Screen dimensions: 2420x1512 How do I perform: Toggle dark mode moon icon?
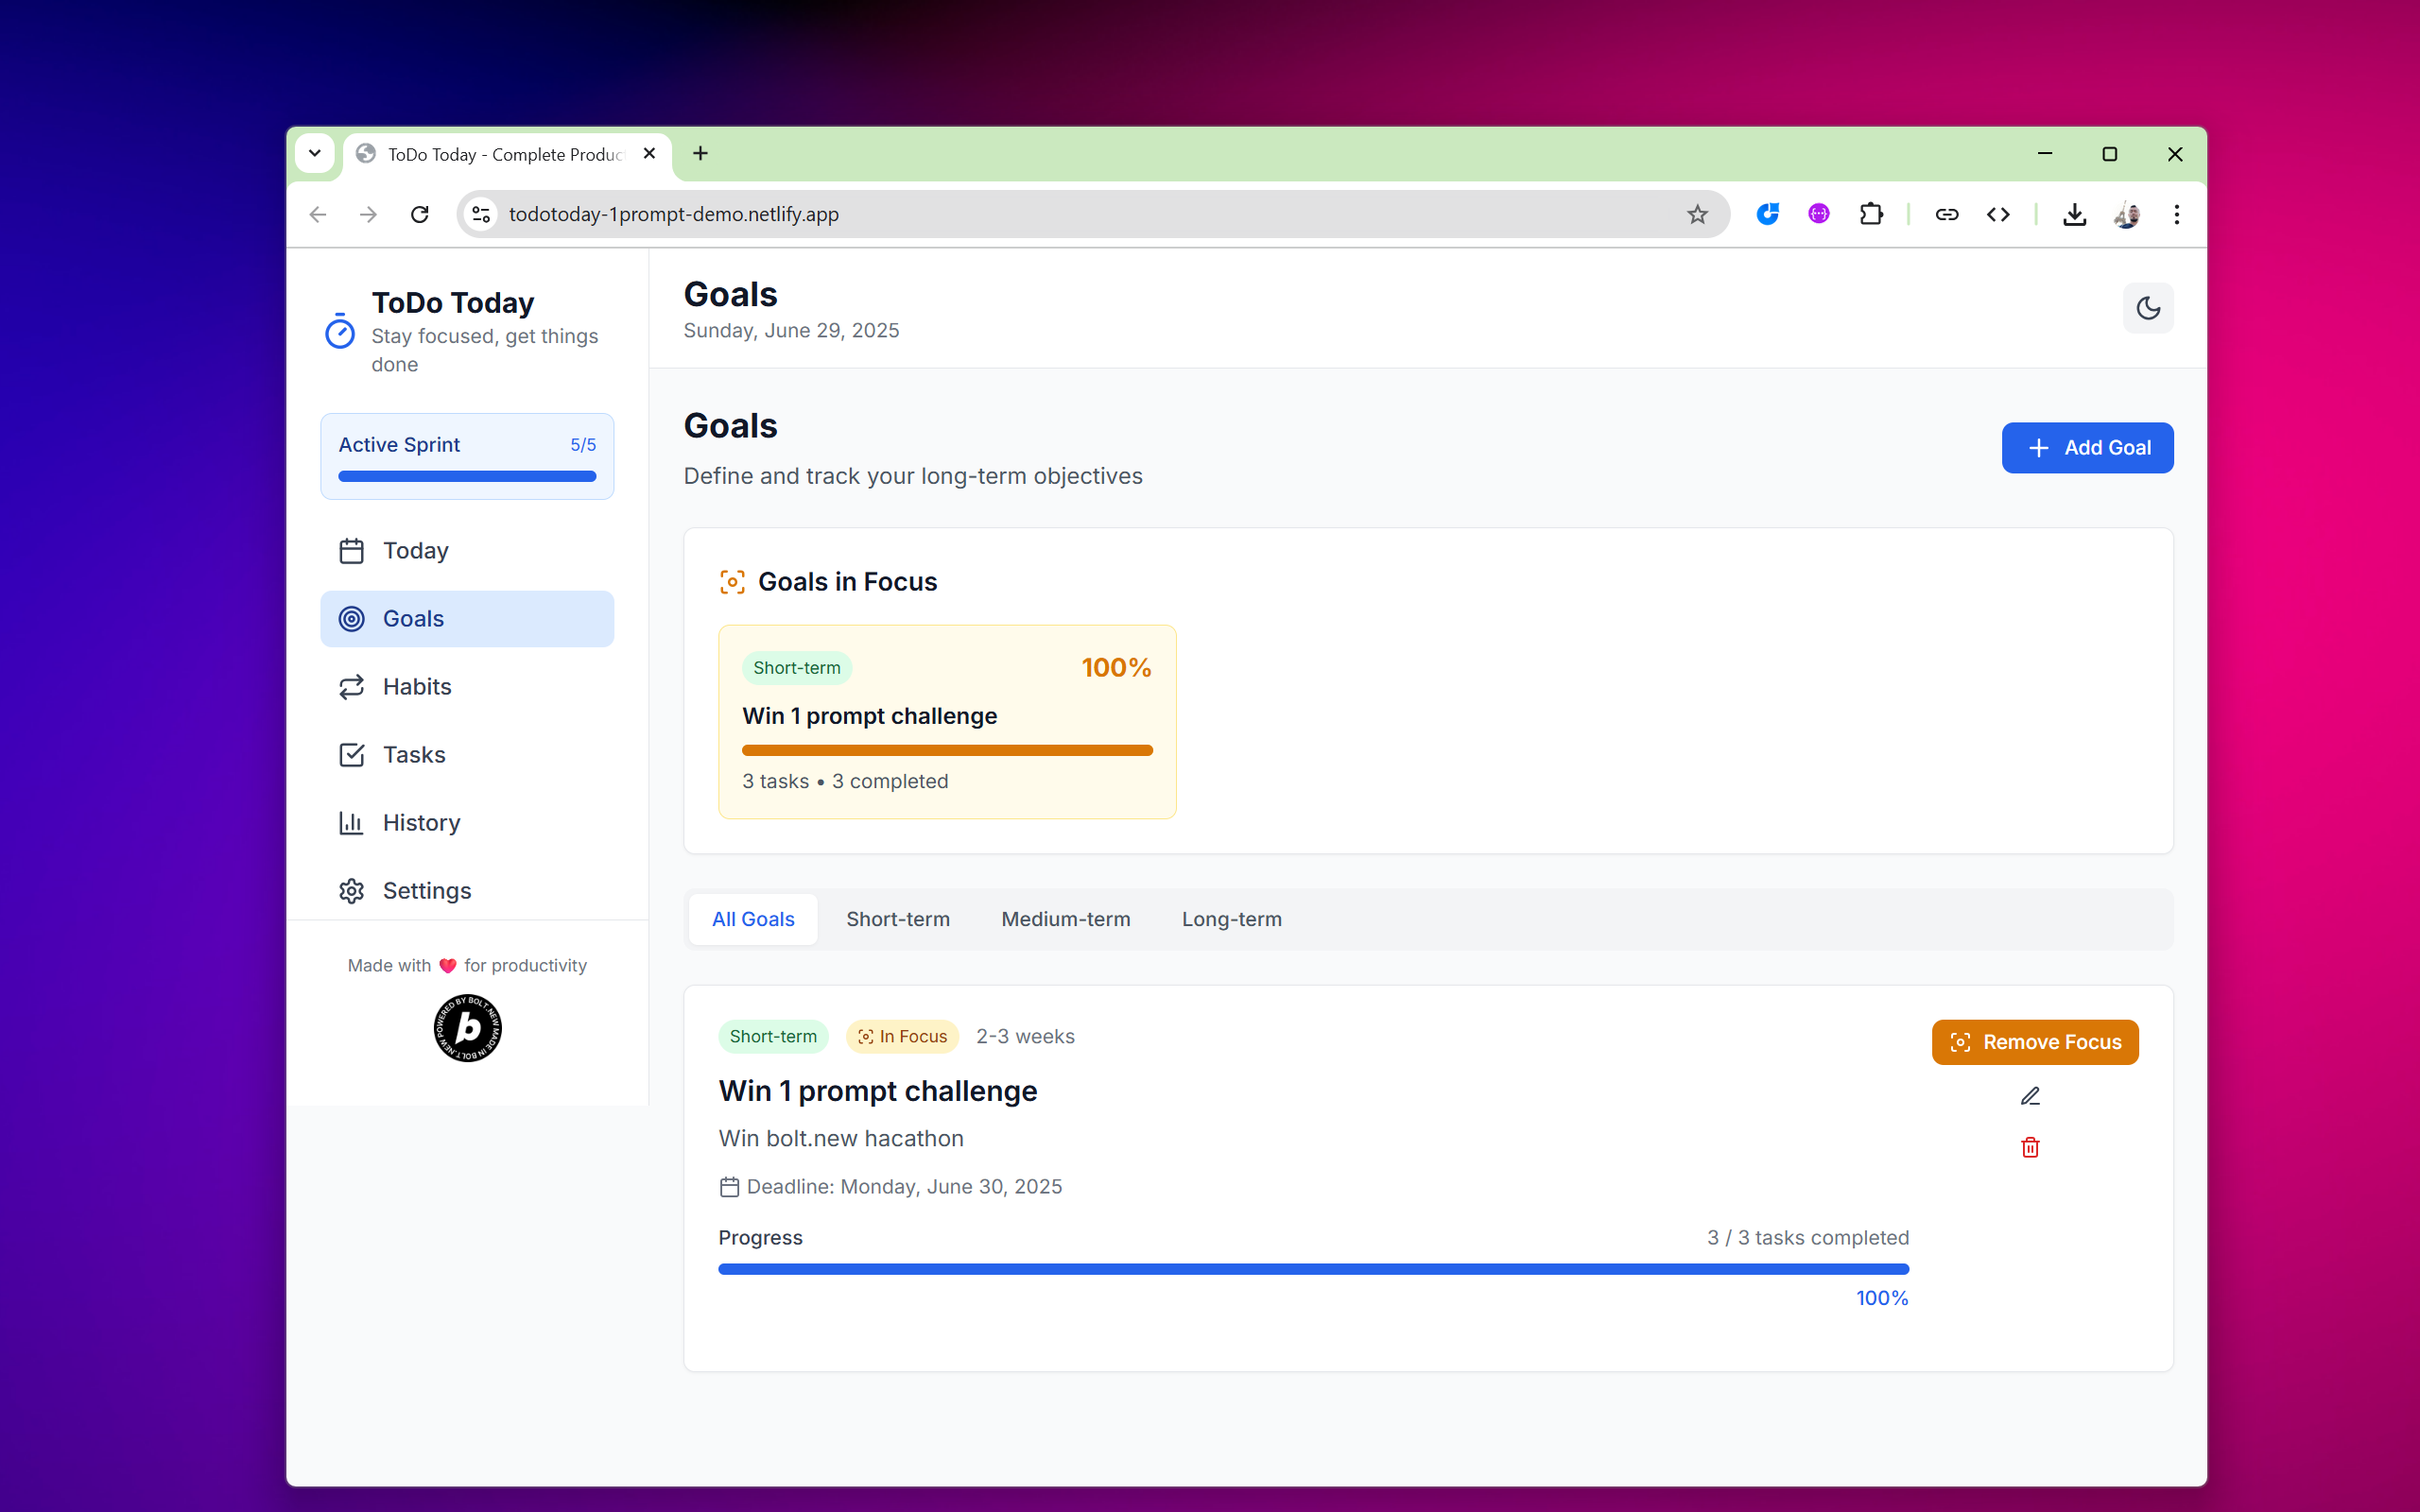point(2147,308)
